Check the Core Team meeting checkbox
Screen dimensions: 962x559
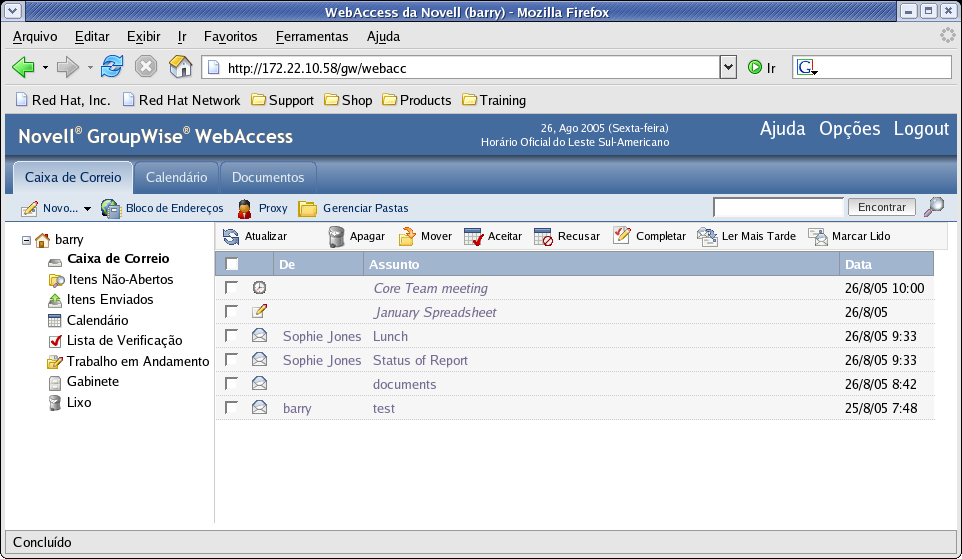coord(231,287)
